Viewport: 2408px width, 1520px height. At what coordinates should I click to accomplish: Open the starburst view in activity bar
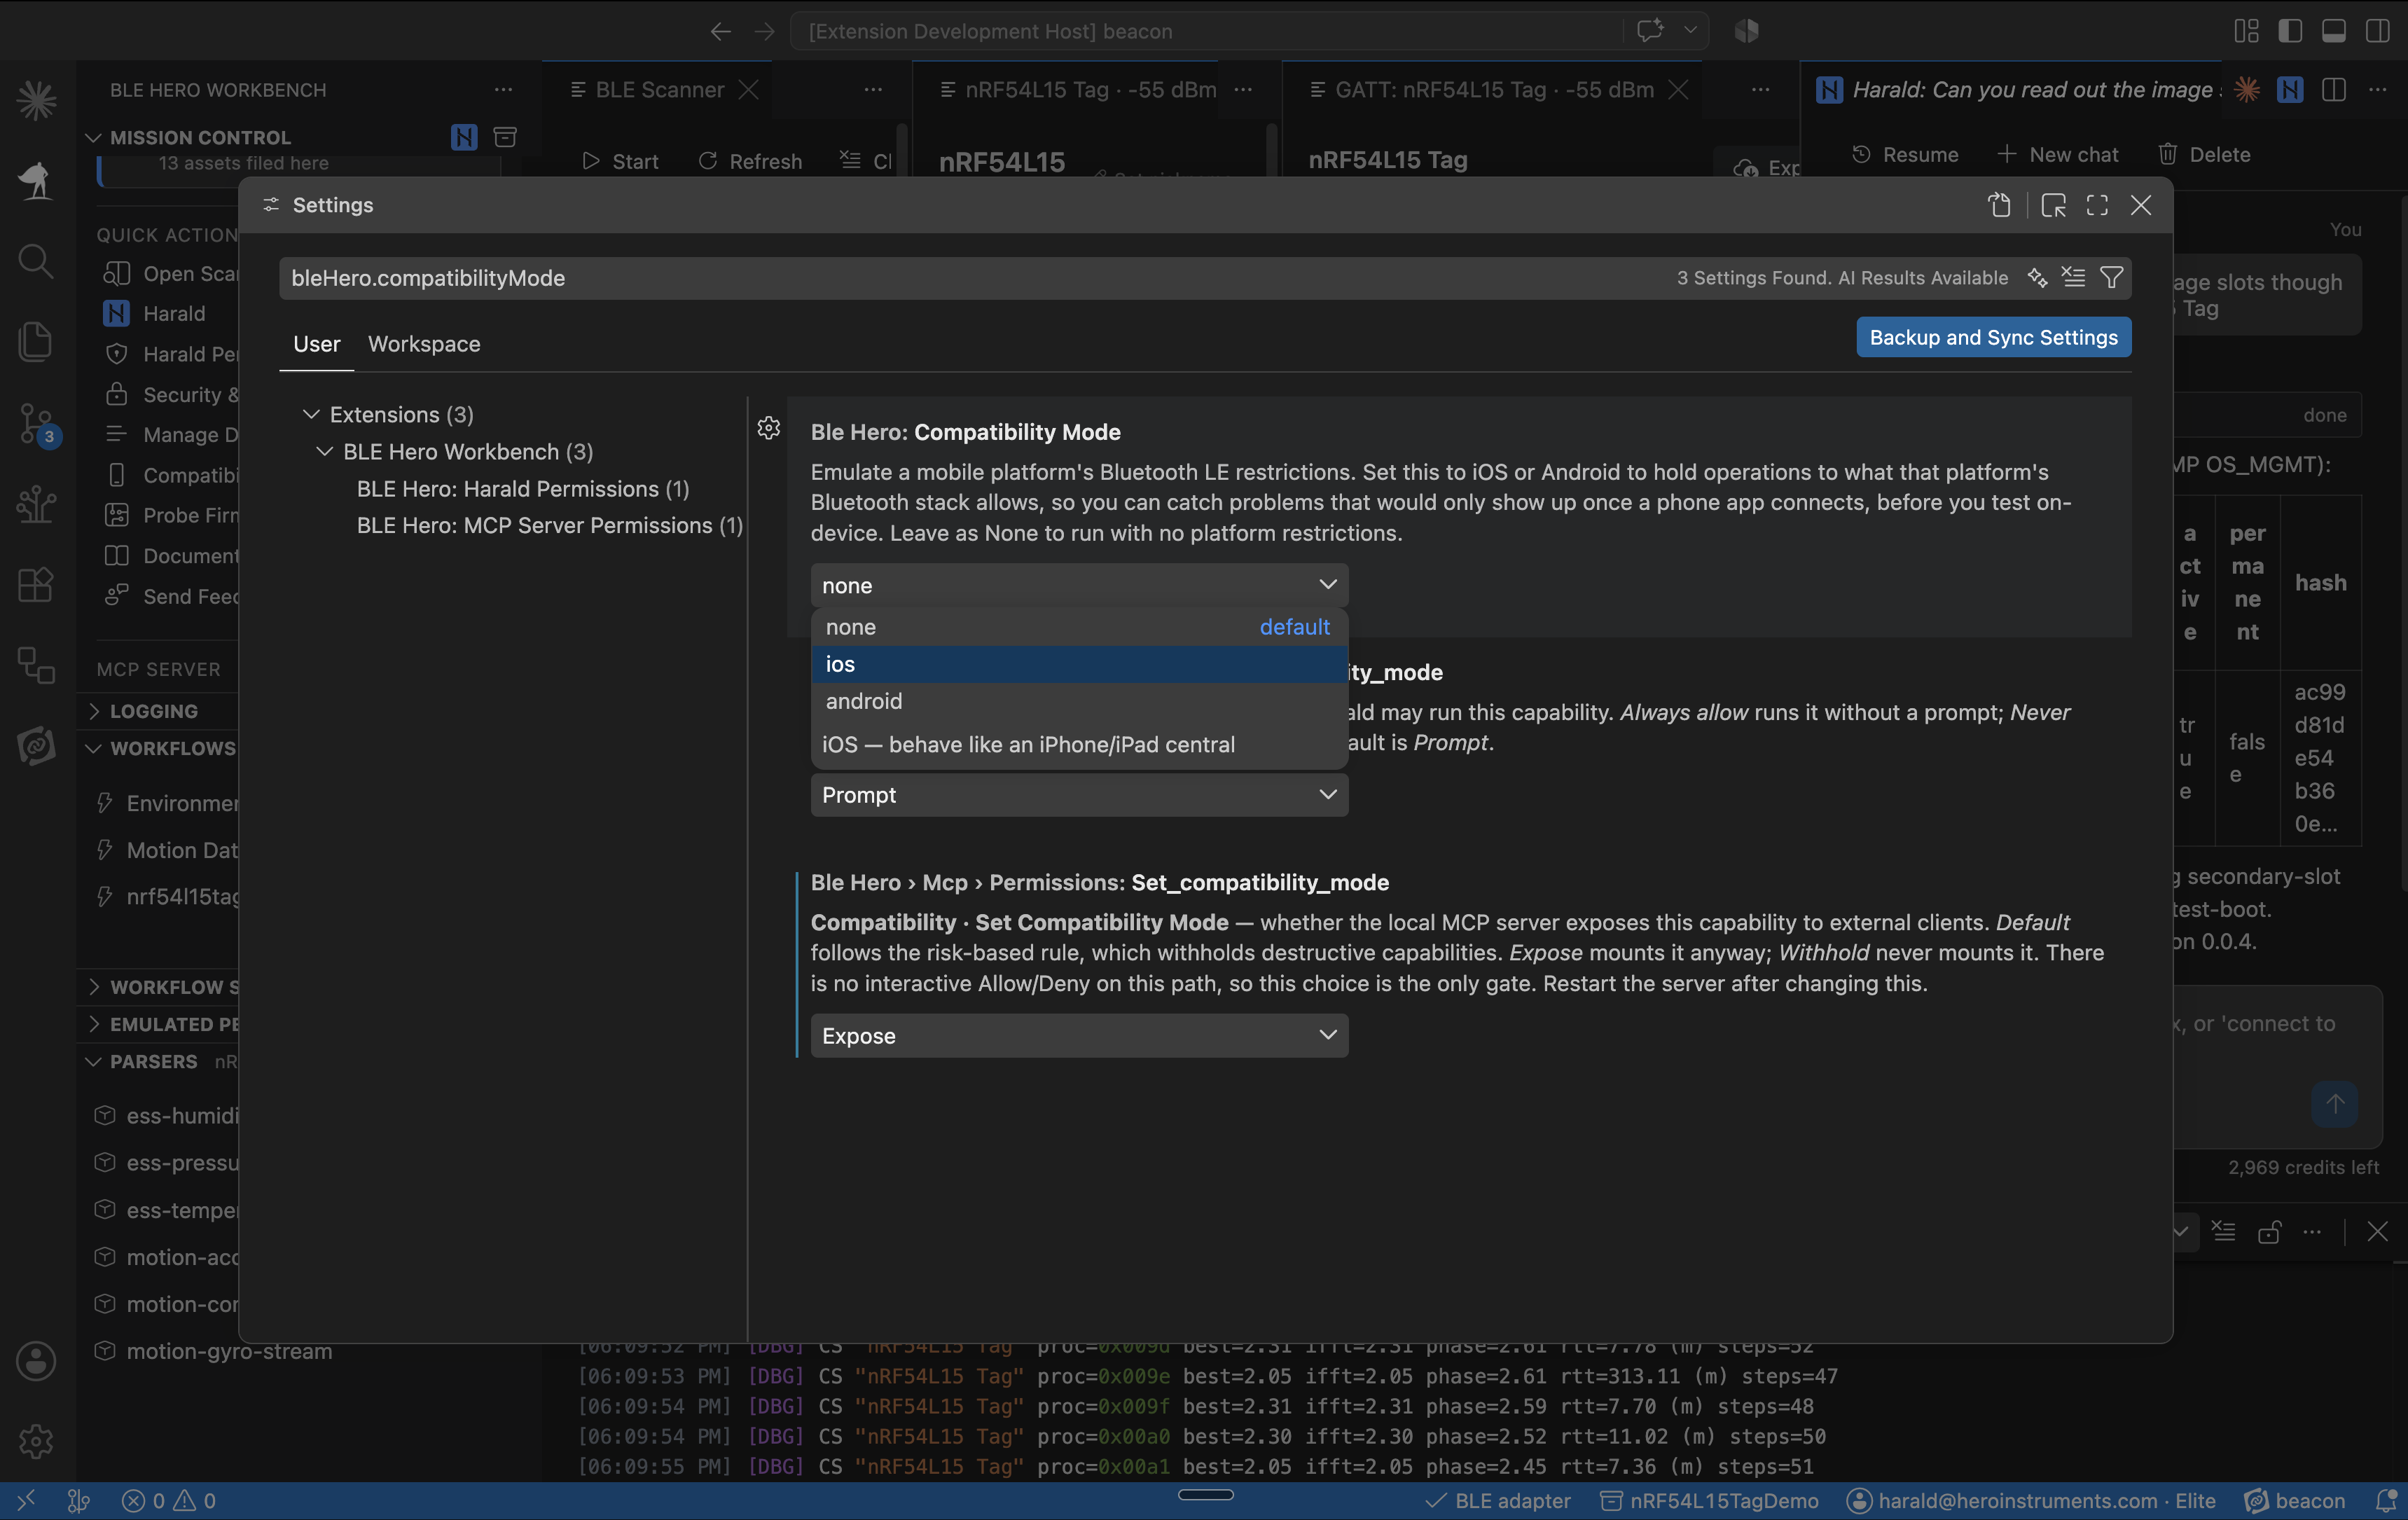click(36, 100)
